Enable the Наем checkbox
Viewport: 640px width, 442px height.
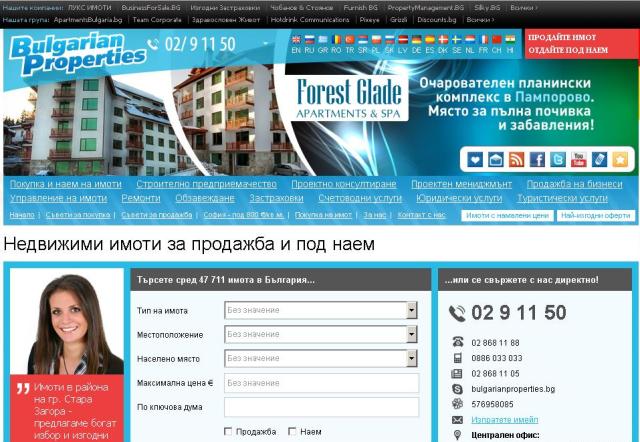point(292,432)
